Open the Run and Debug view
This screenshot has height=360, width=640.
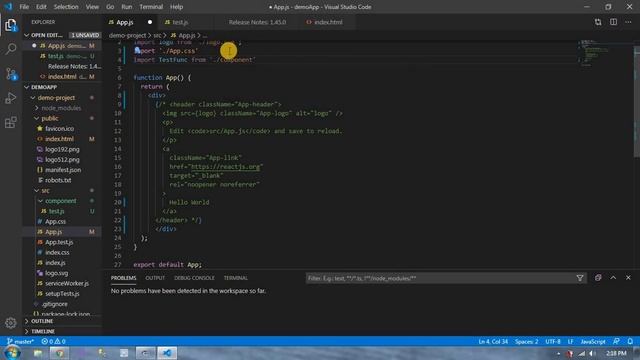tap(11, 98)
